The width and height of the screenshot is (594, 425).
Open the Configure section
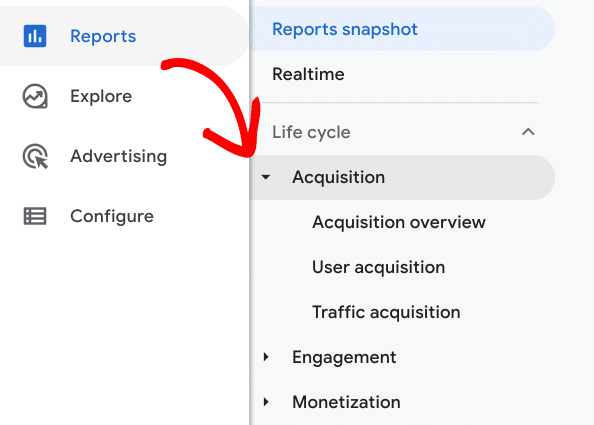(112, 216)
